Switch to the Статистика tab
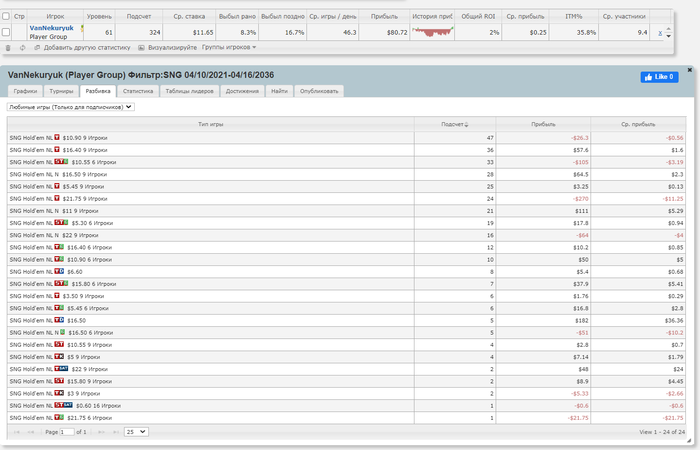700x450 pixels. [138, 91]
